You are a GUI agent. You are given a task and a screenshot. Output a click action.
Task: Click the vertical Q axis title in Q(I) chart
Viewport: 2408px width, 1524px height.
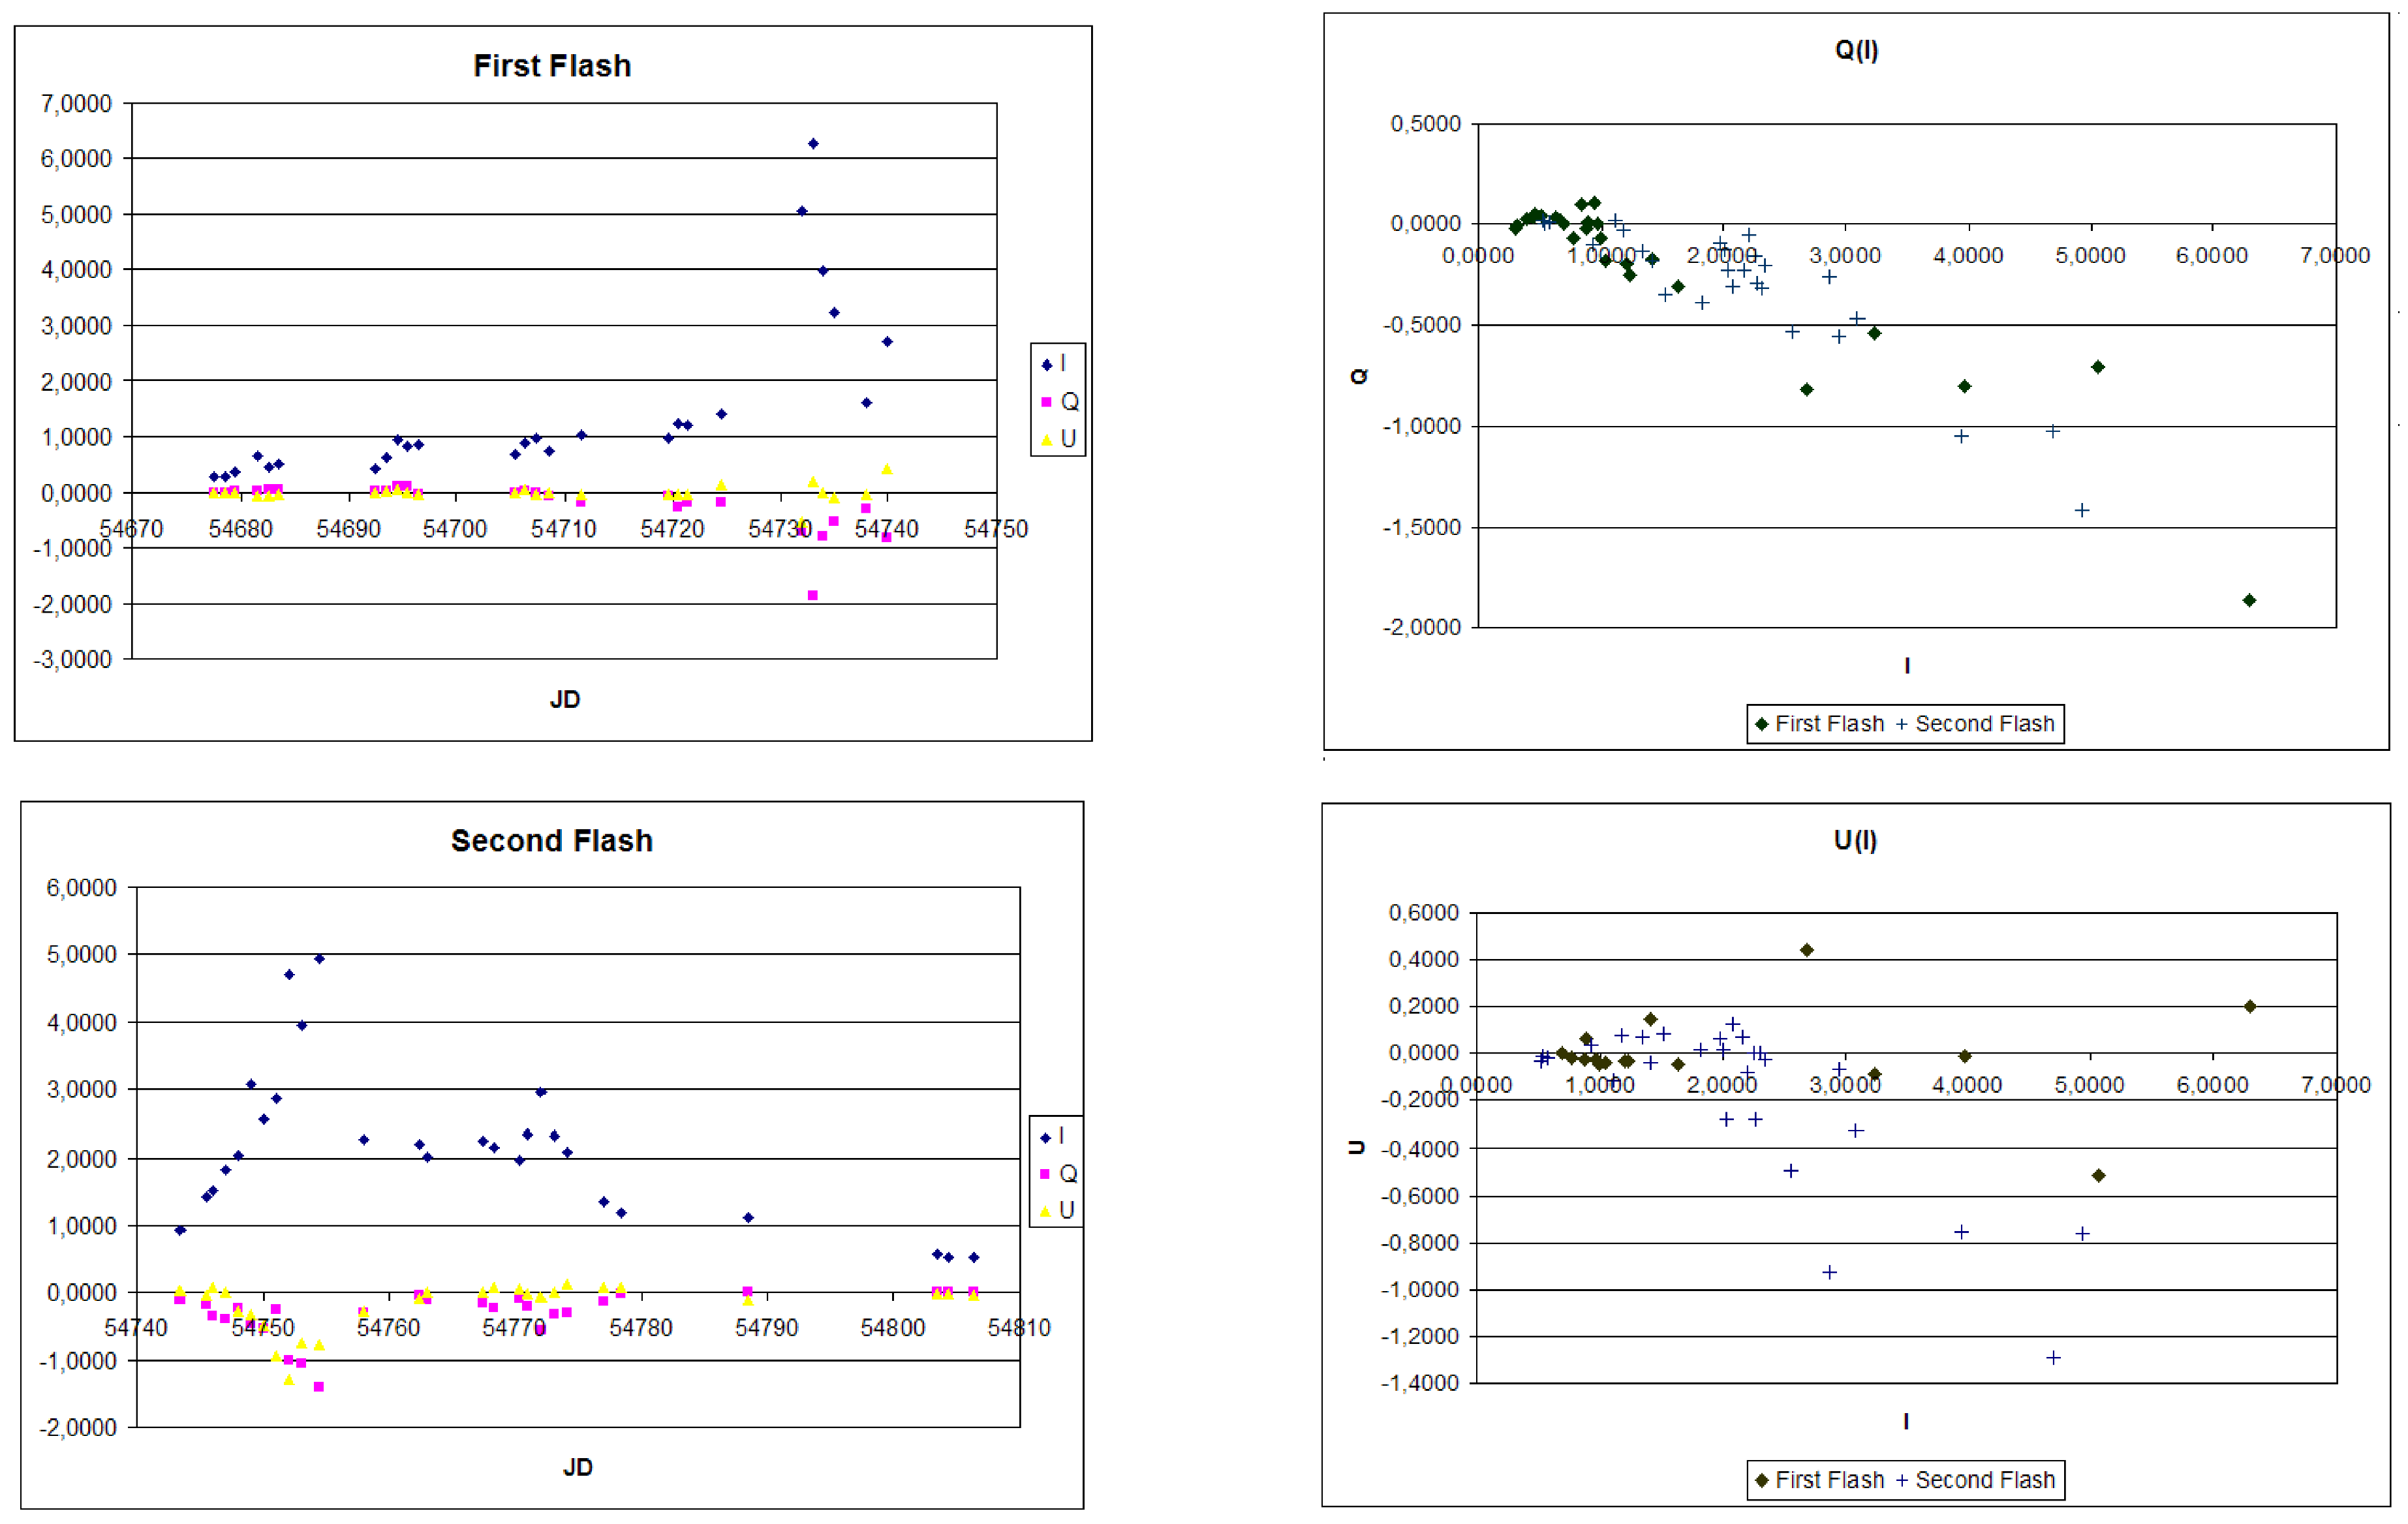(x=1358, y=376)
